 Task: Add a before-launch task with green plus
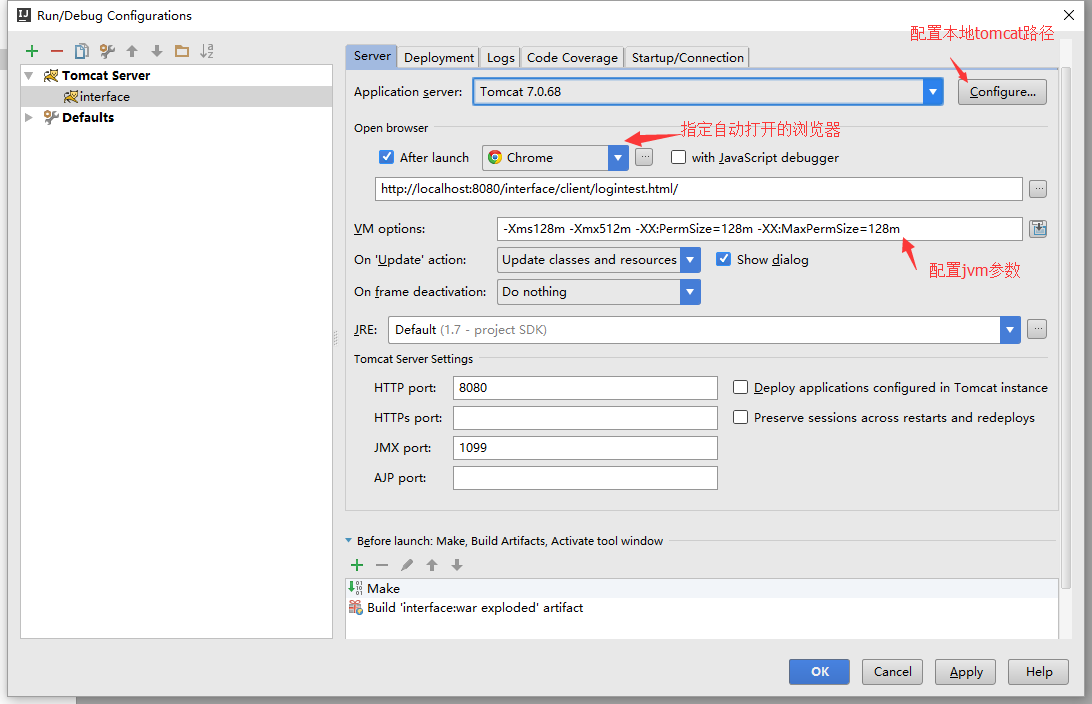point(357,565)
